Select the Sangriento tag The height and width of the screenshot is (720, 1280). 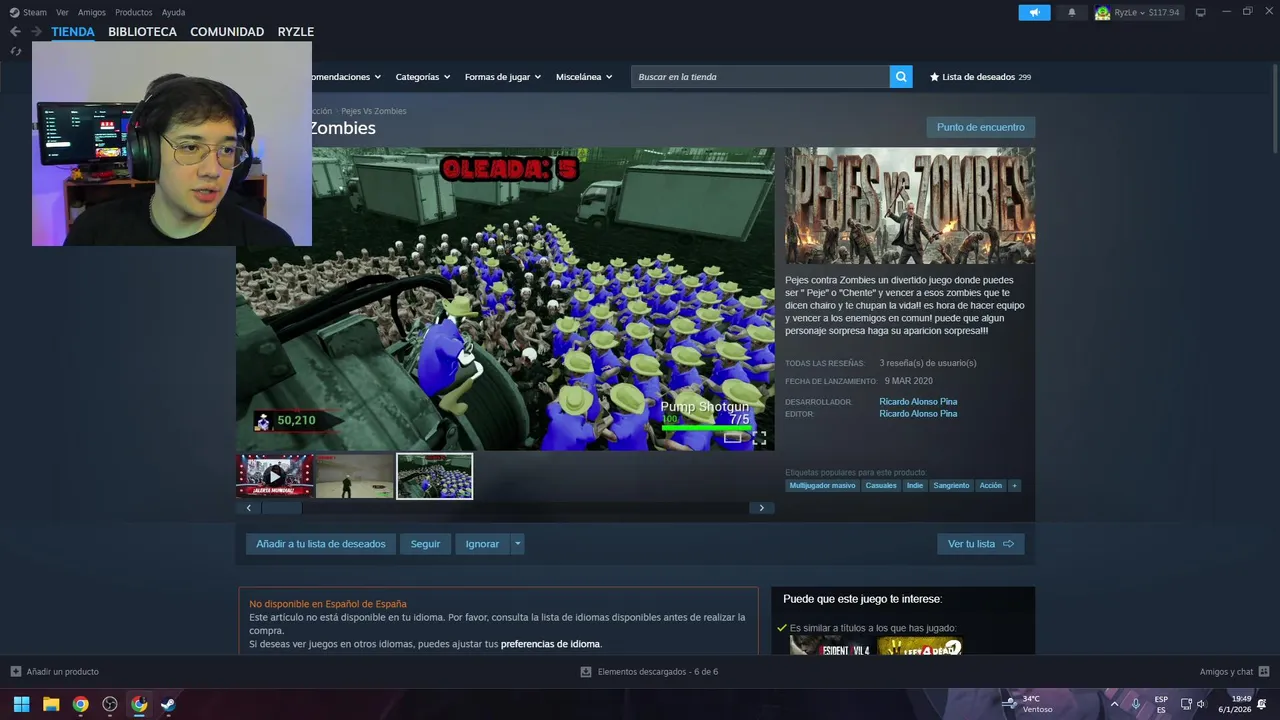951,485
